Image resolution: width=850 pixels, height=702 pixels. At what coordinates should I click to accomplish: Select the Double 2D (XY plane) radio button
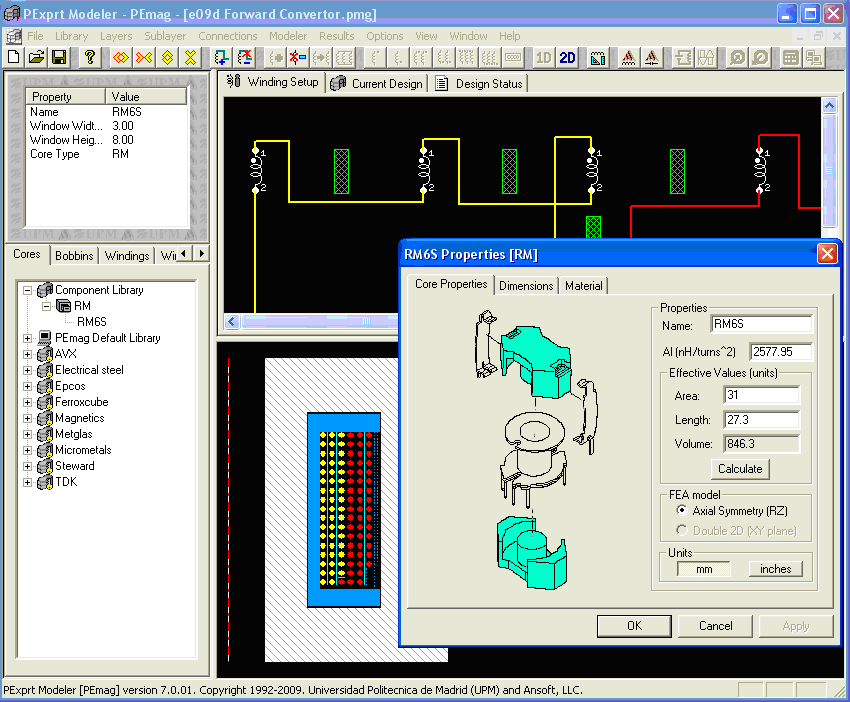click(681, 530)
